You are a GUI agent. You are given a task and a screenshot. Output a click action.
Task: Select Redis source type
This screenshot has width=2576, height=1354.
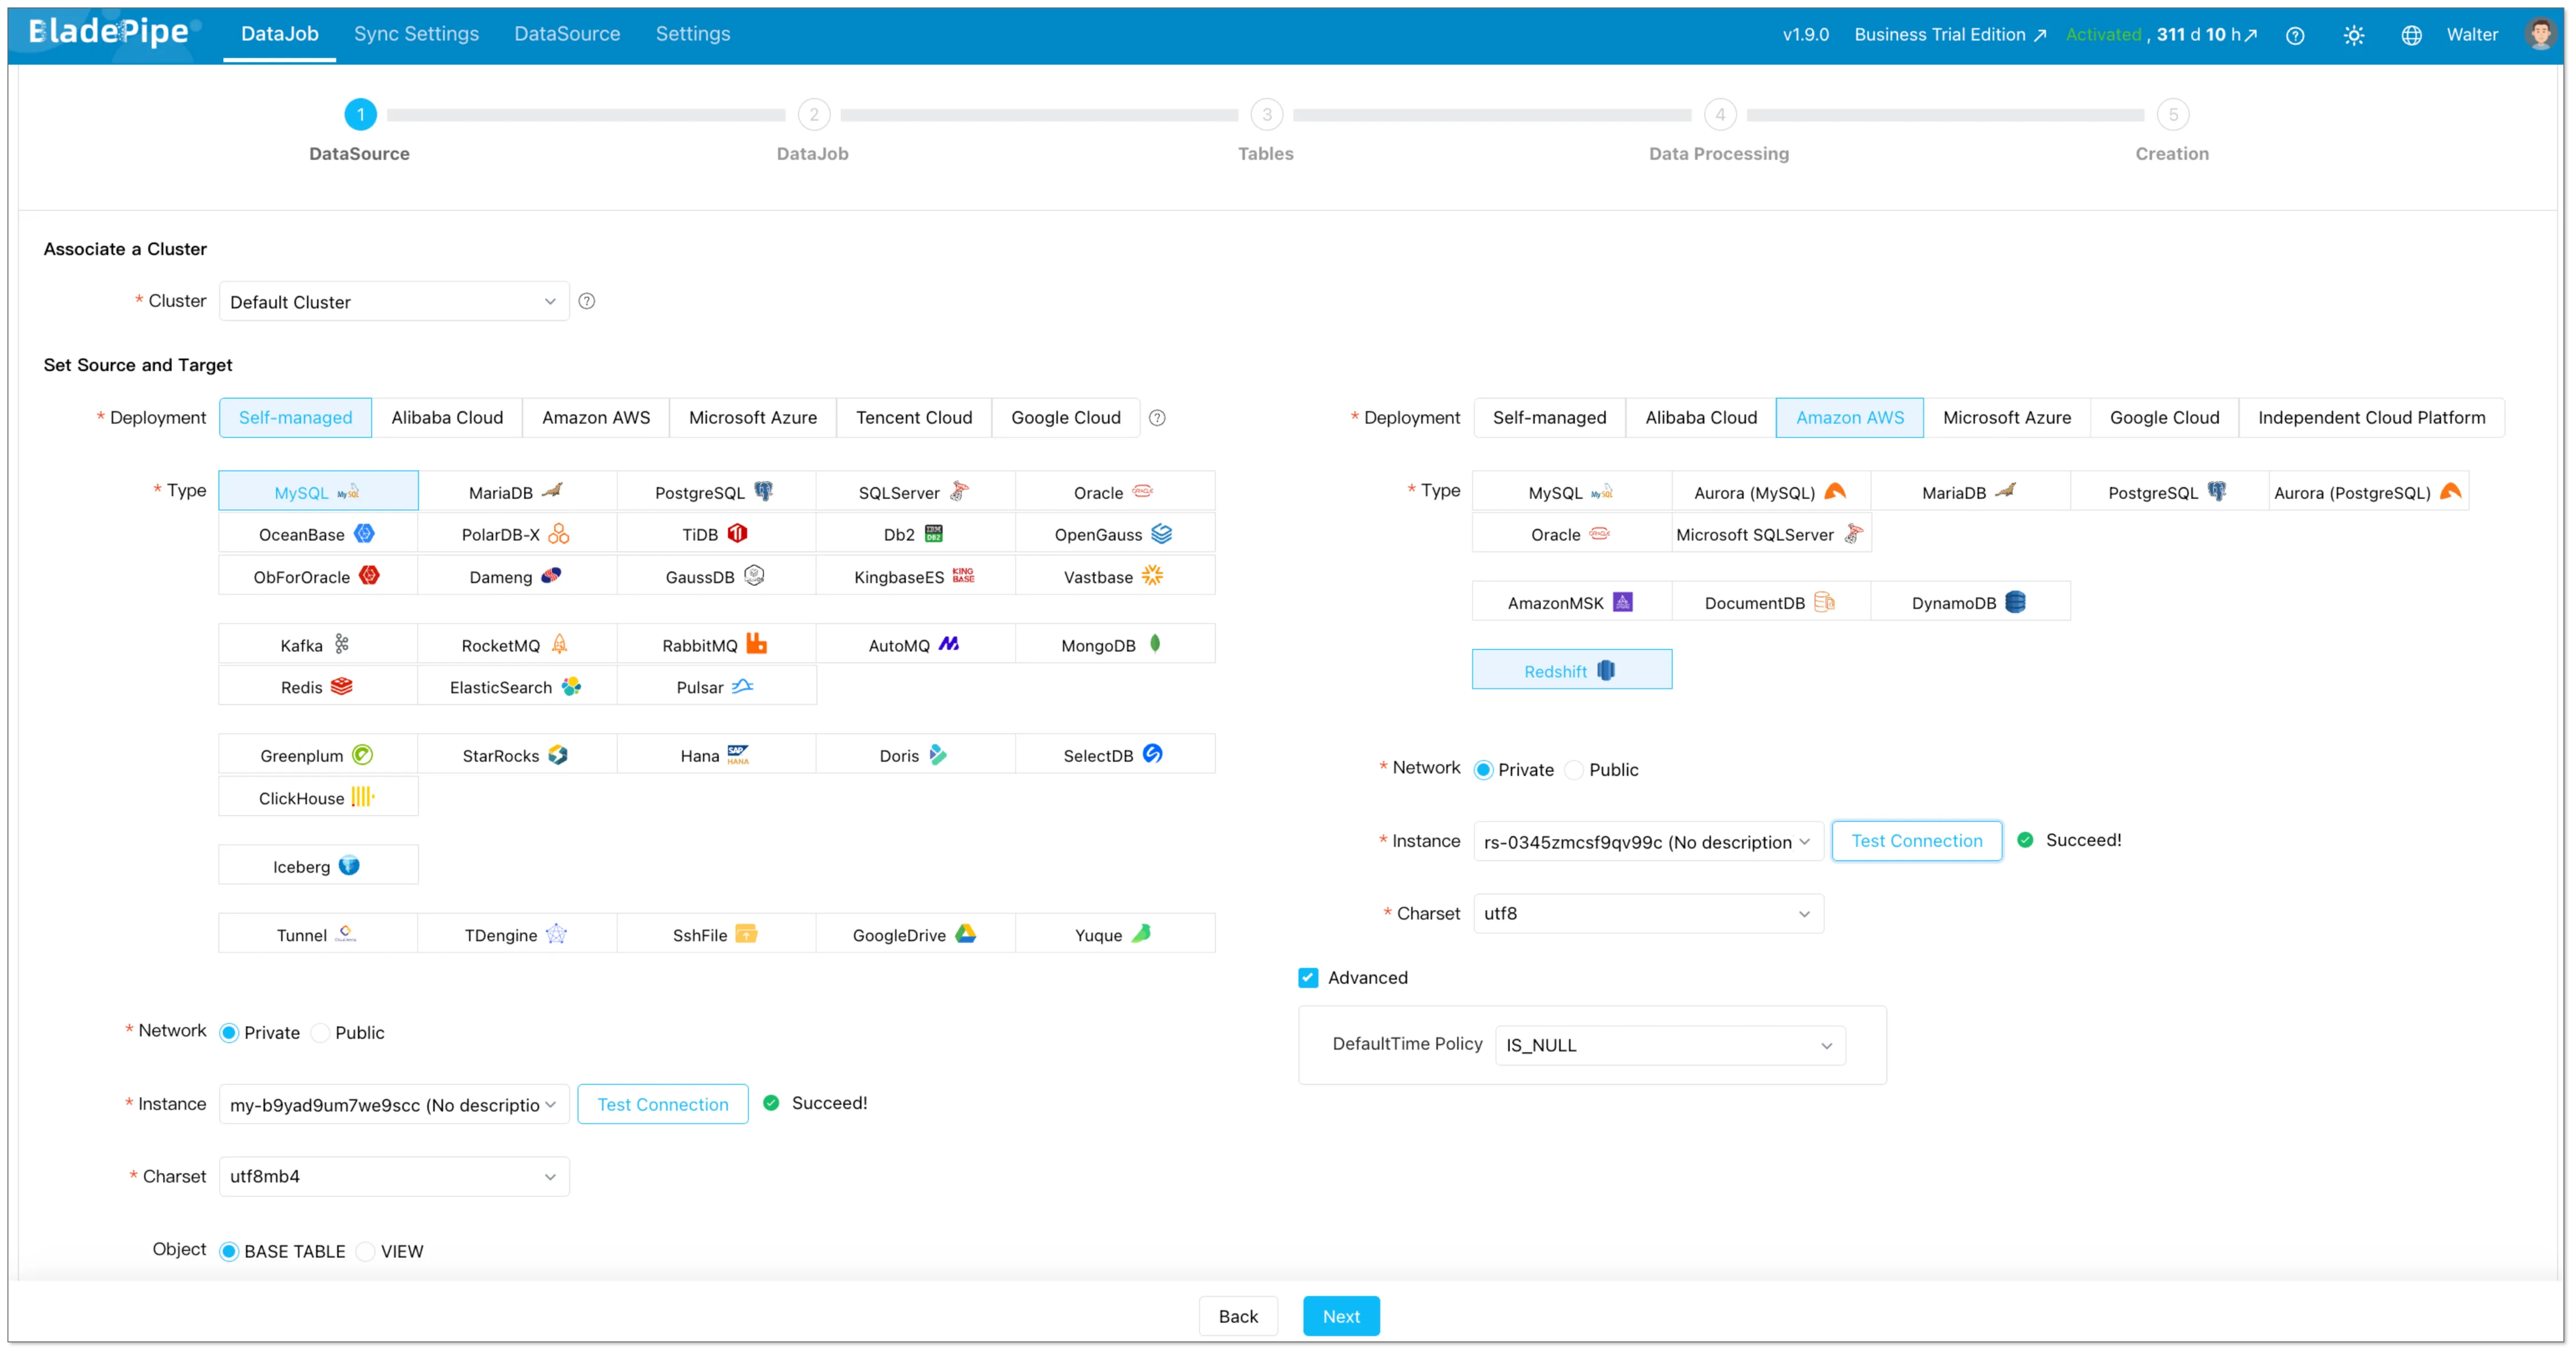coord(318,686)
